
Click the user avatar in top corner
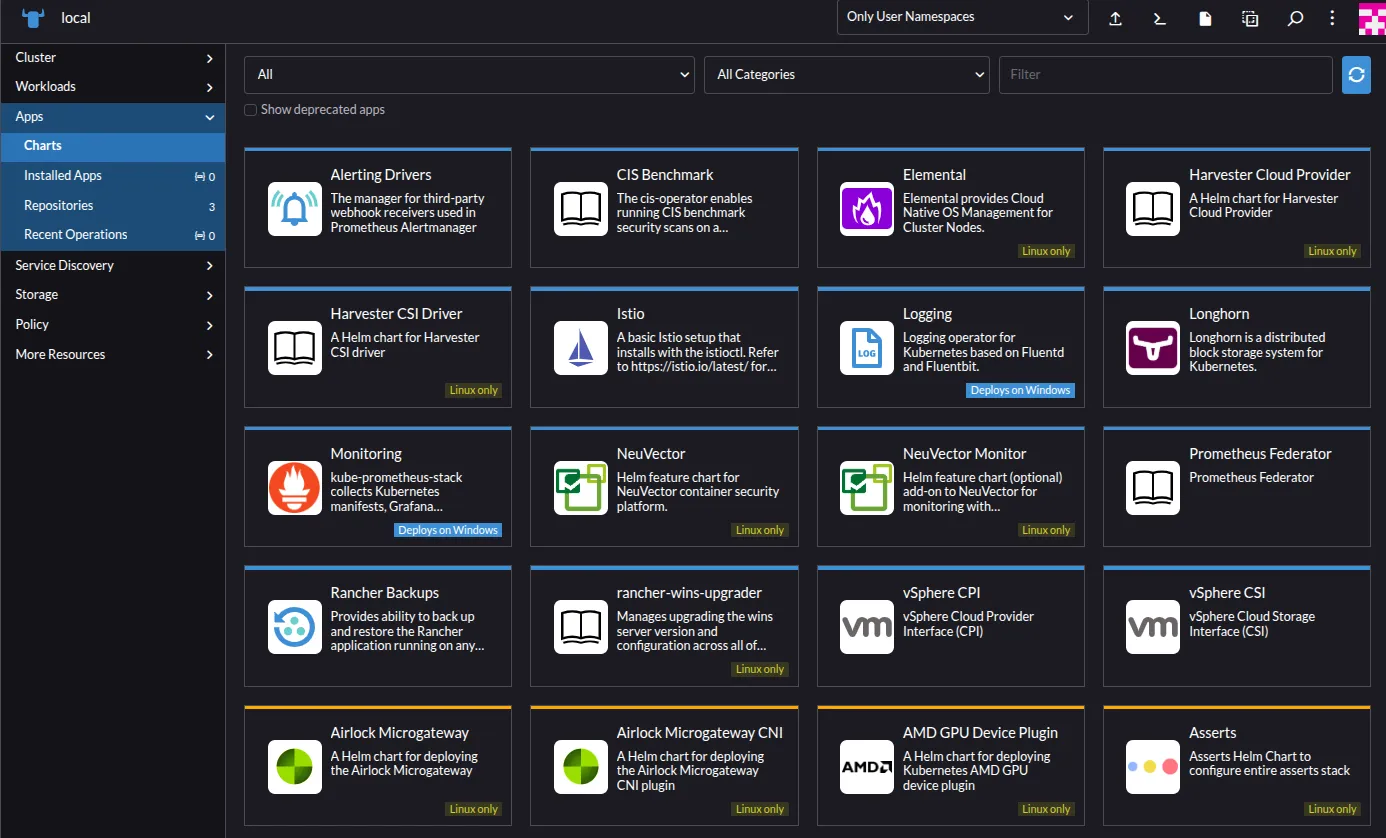(x=1371, y=18)
